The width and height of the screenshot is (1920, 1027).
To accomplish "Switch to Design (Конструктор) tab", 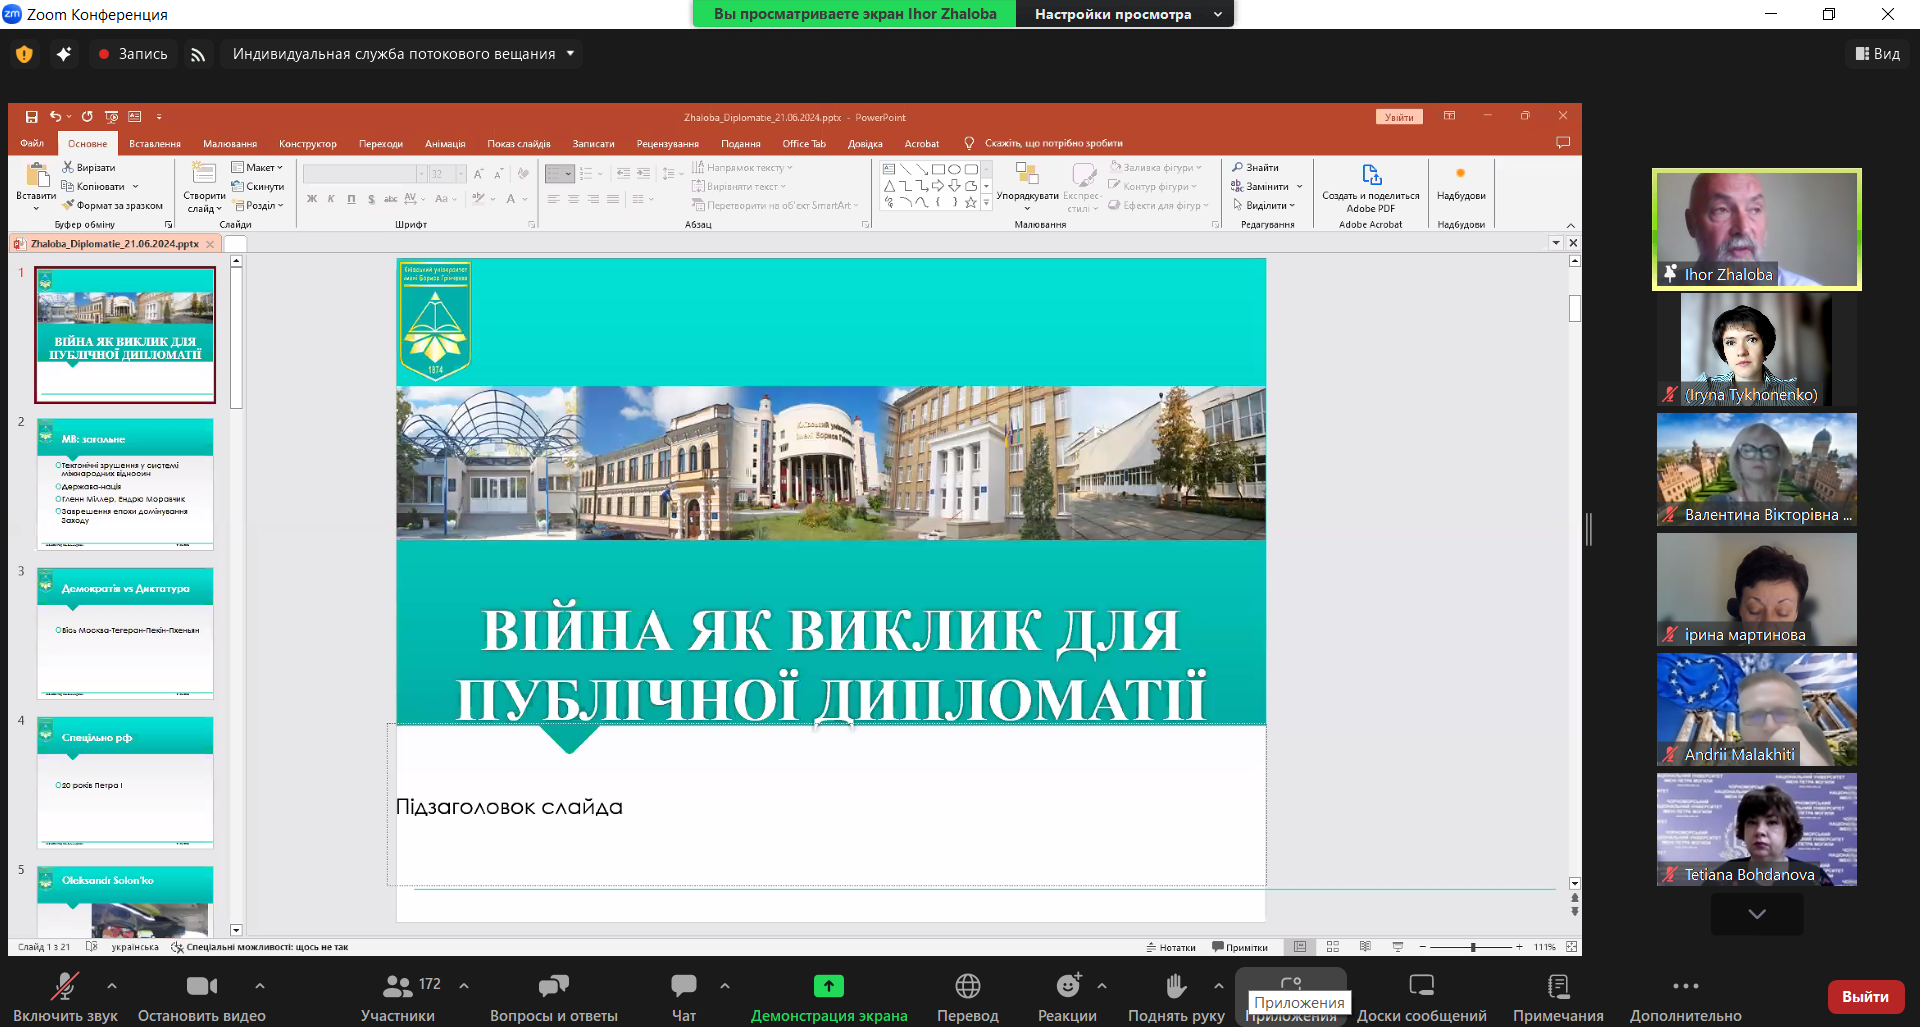I will 308,144.
